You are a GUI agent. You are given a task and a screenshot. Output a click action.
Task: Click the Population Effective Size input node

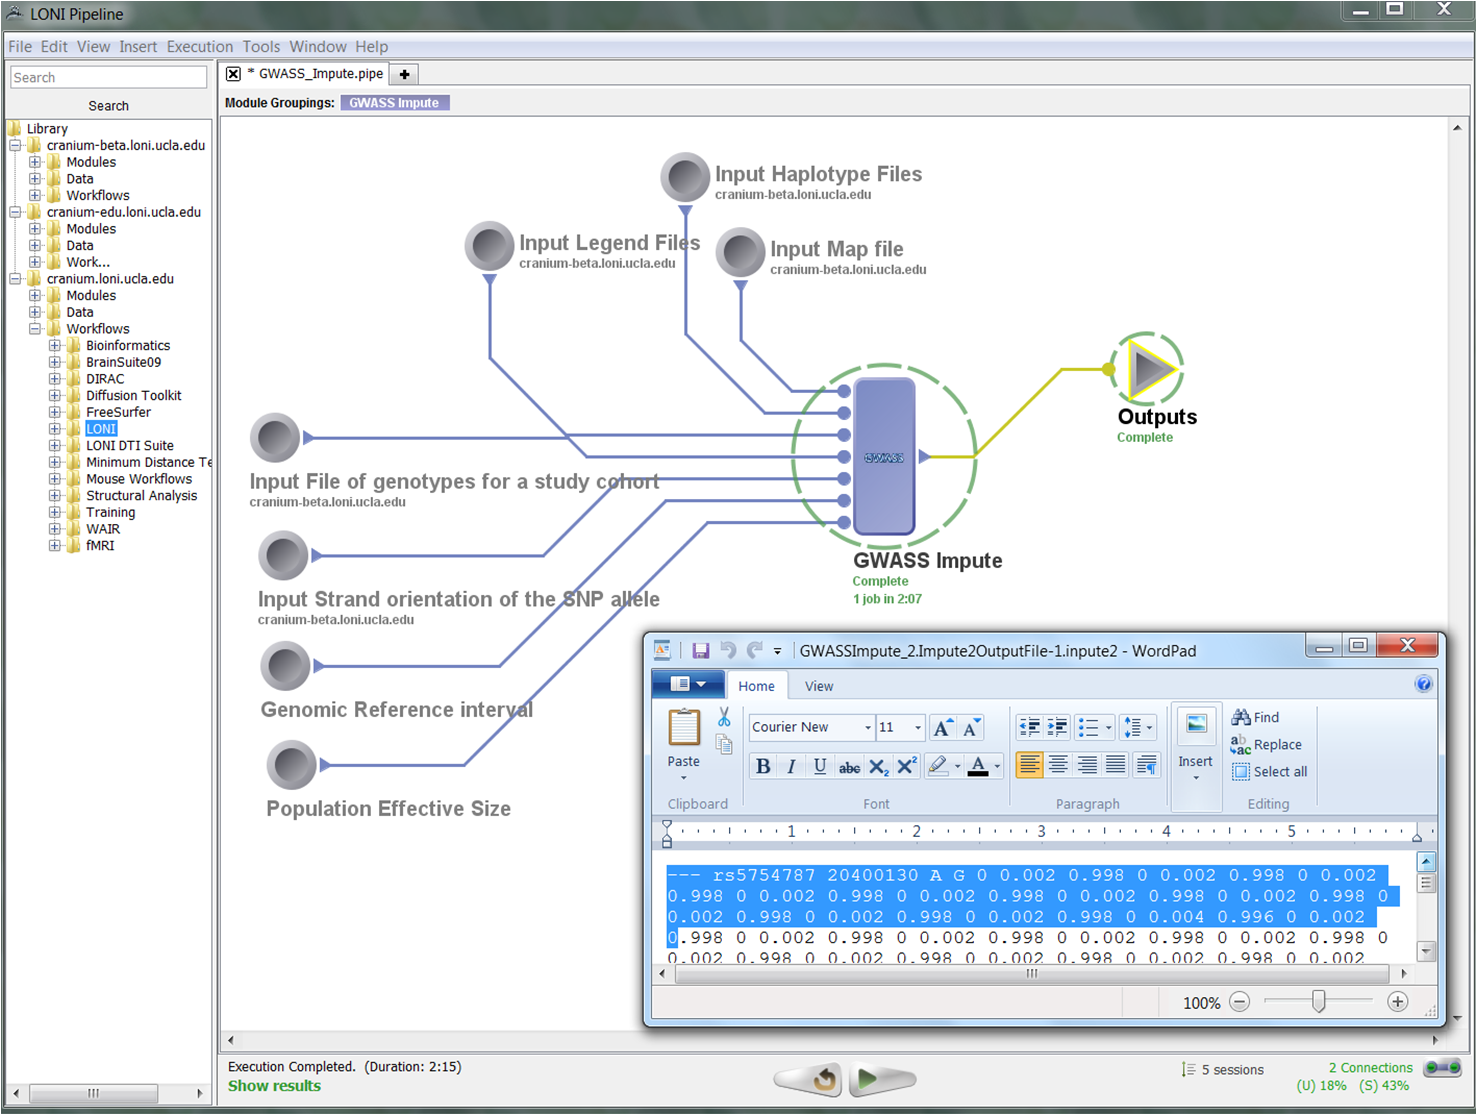[292, 766]
